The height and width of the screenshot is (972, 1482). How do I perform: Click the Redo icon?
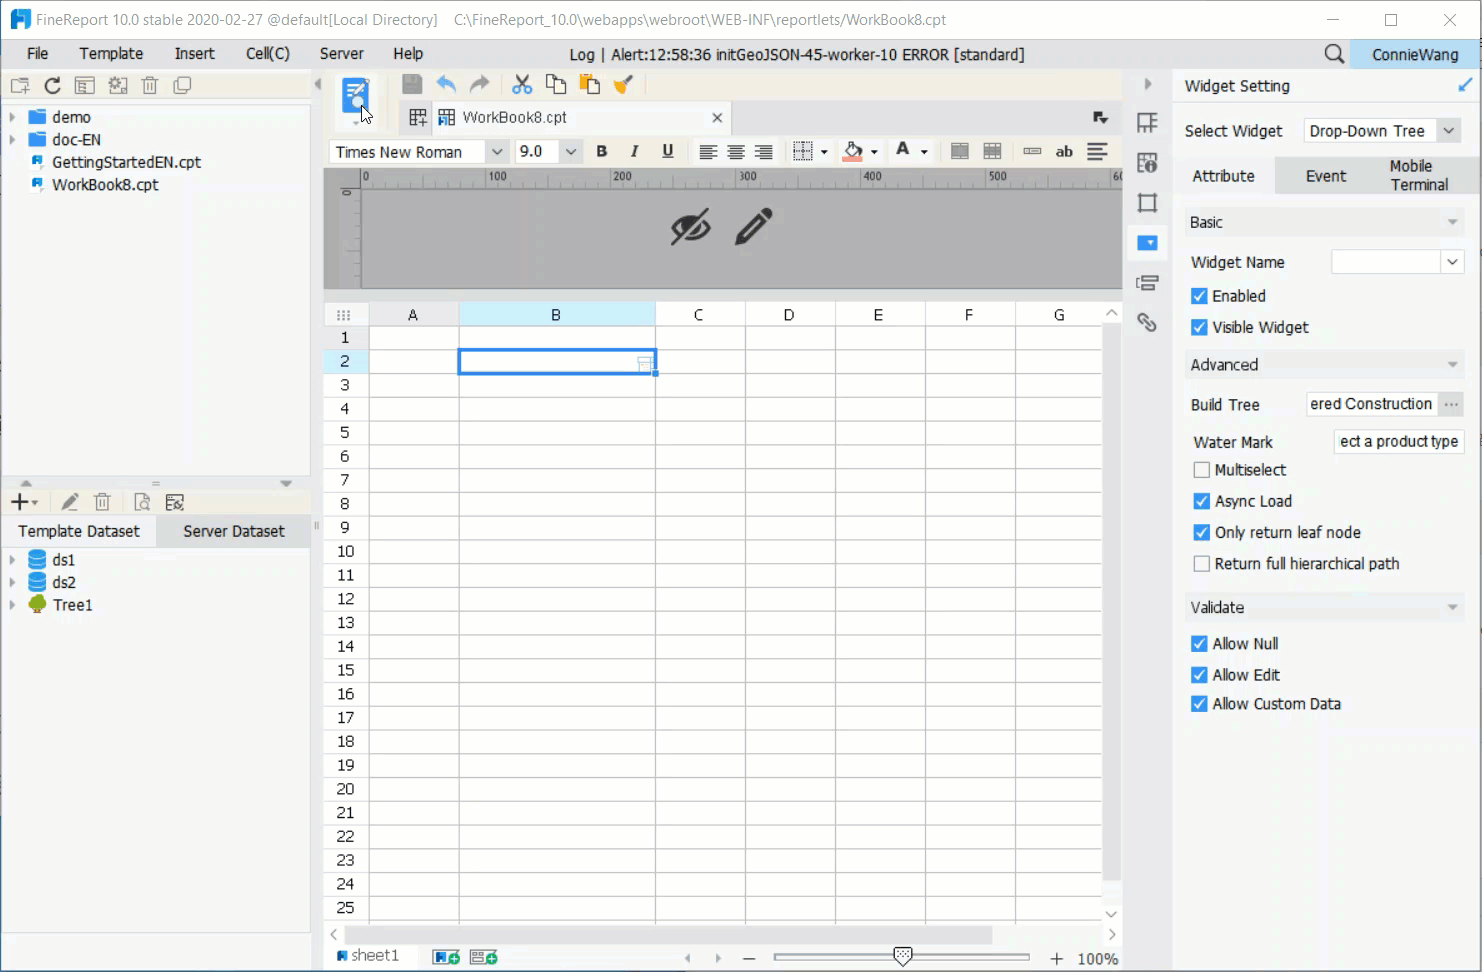coord(479,84)
